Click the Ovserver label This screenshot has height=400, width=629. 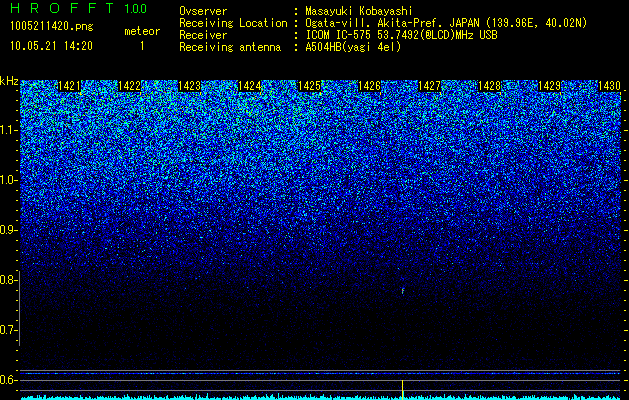point(203,11)
